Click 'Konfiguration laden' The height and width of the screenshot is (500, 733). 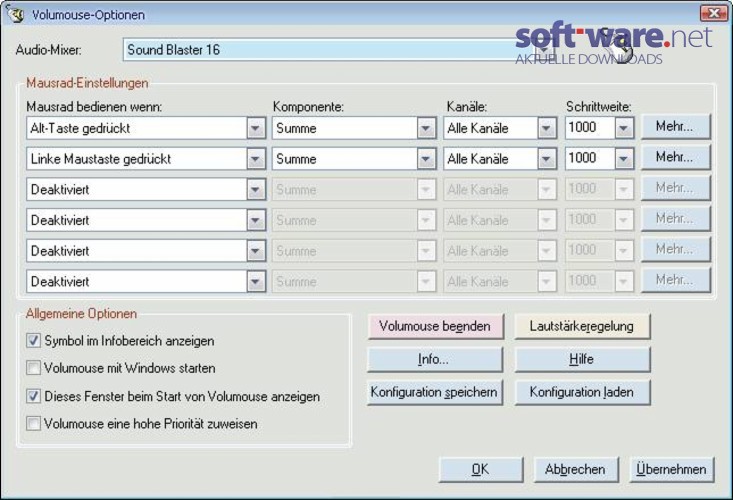click(x=582, y=392)
